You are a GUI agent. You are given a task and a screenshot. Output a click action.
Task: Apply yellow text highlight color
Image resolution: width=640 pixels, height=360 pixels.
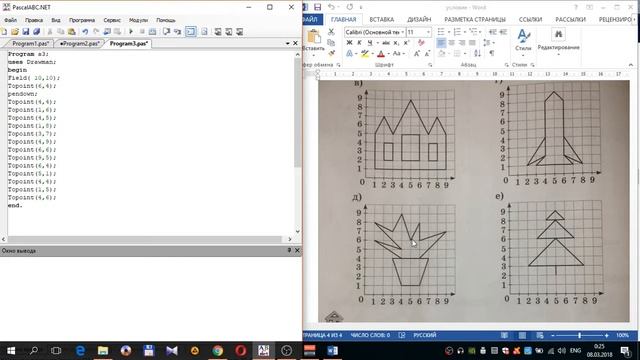(364, 53)
